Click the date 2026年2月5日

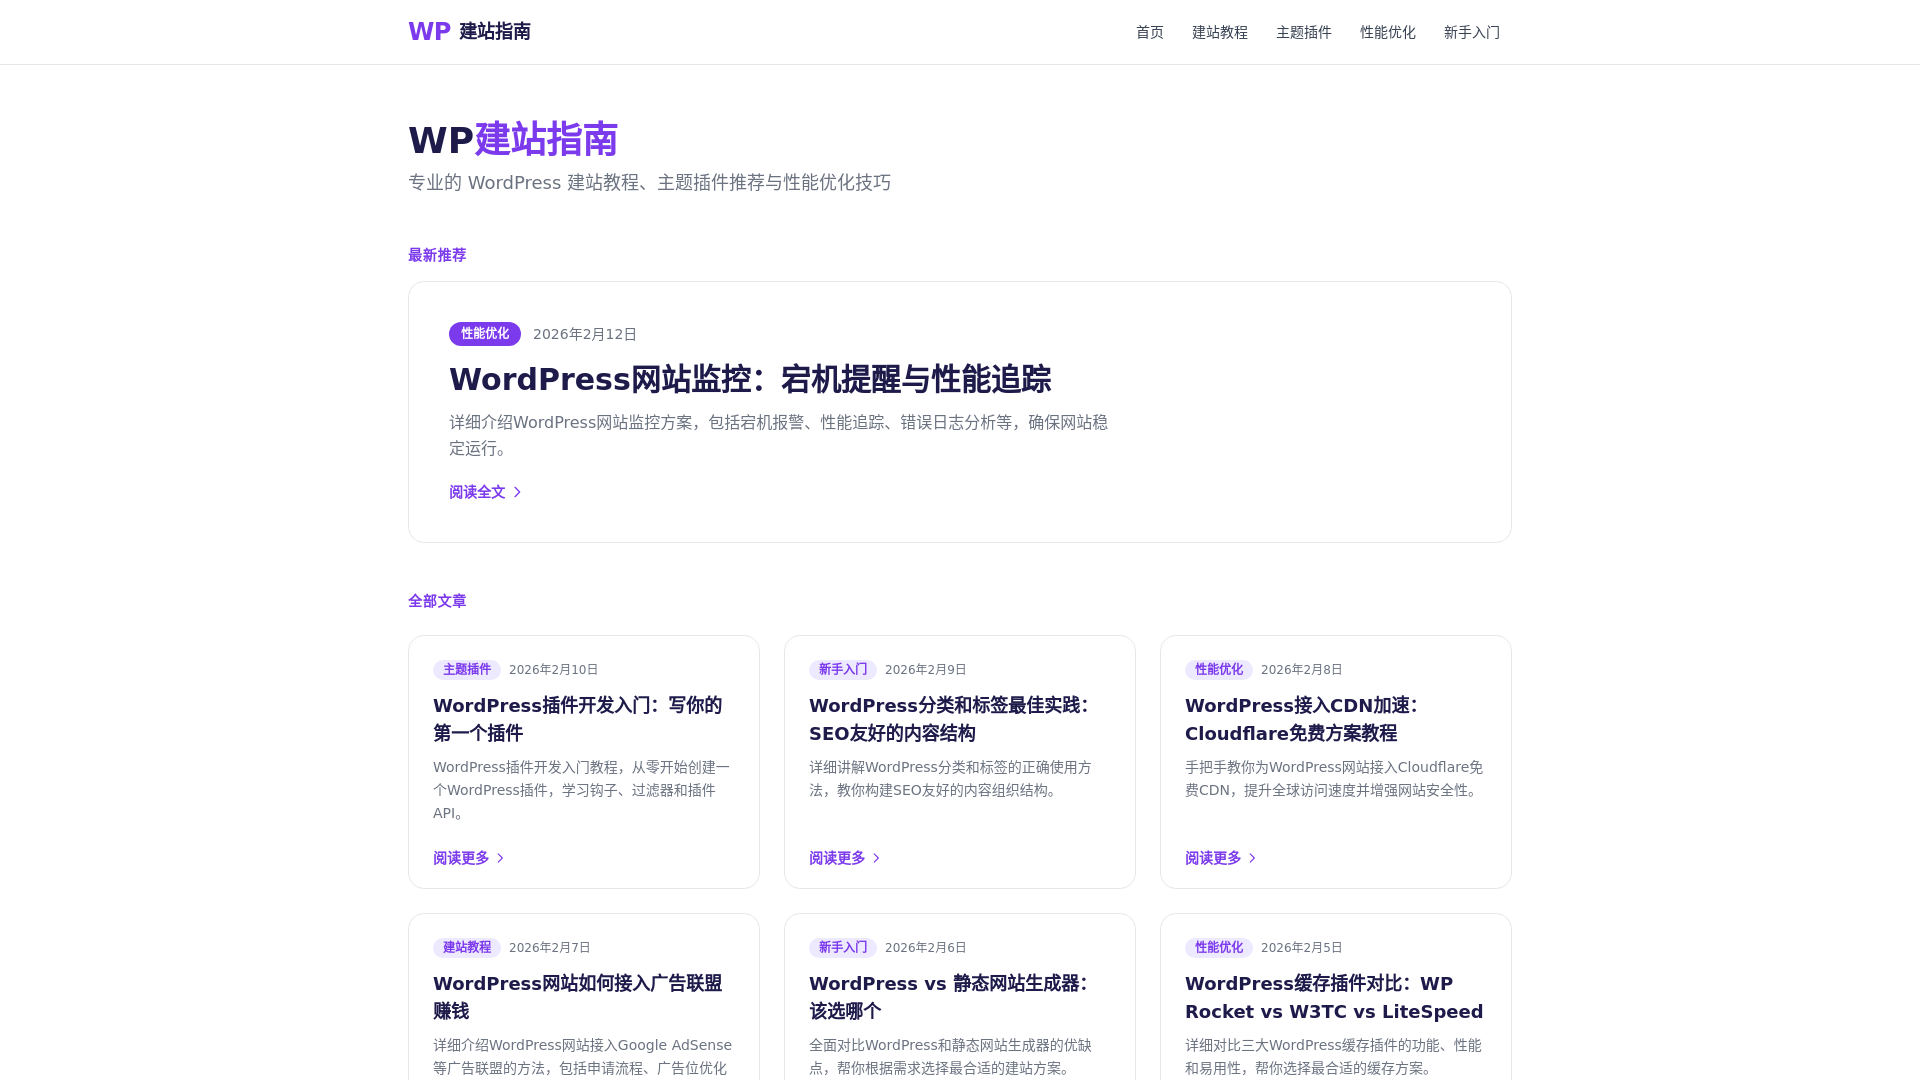click(x=1302, y=947)
